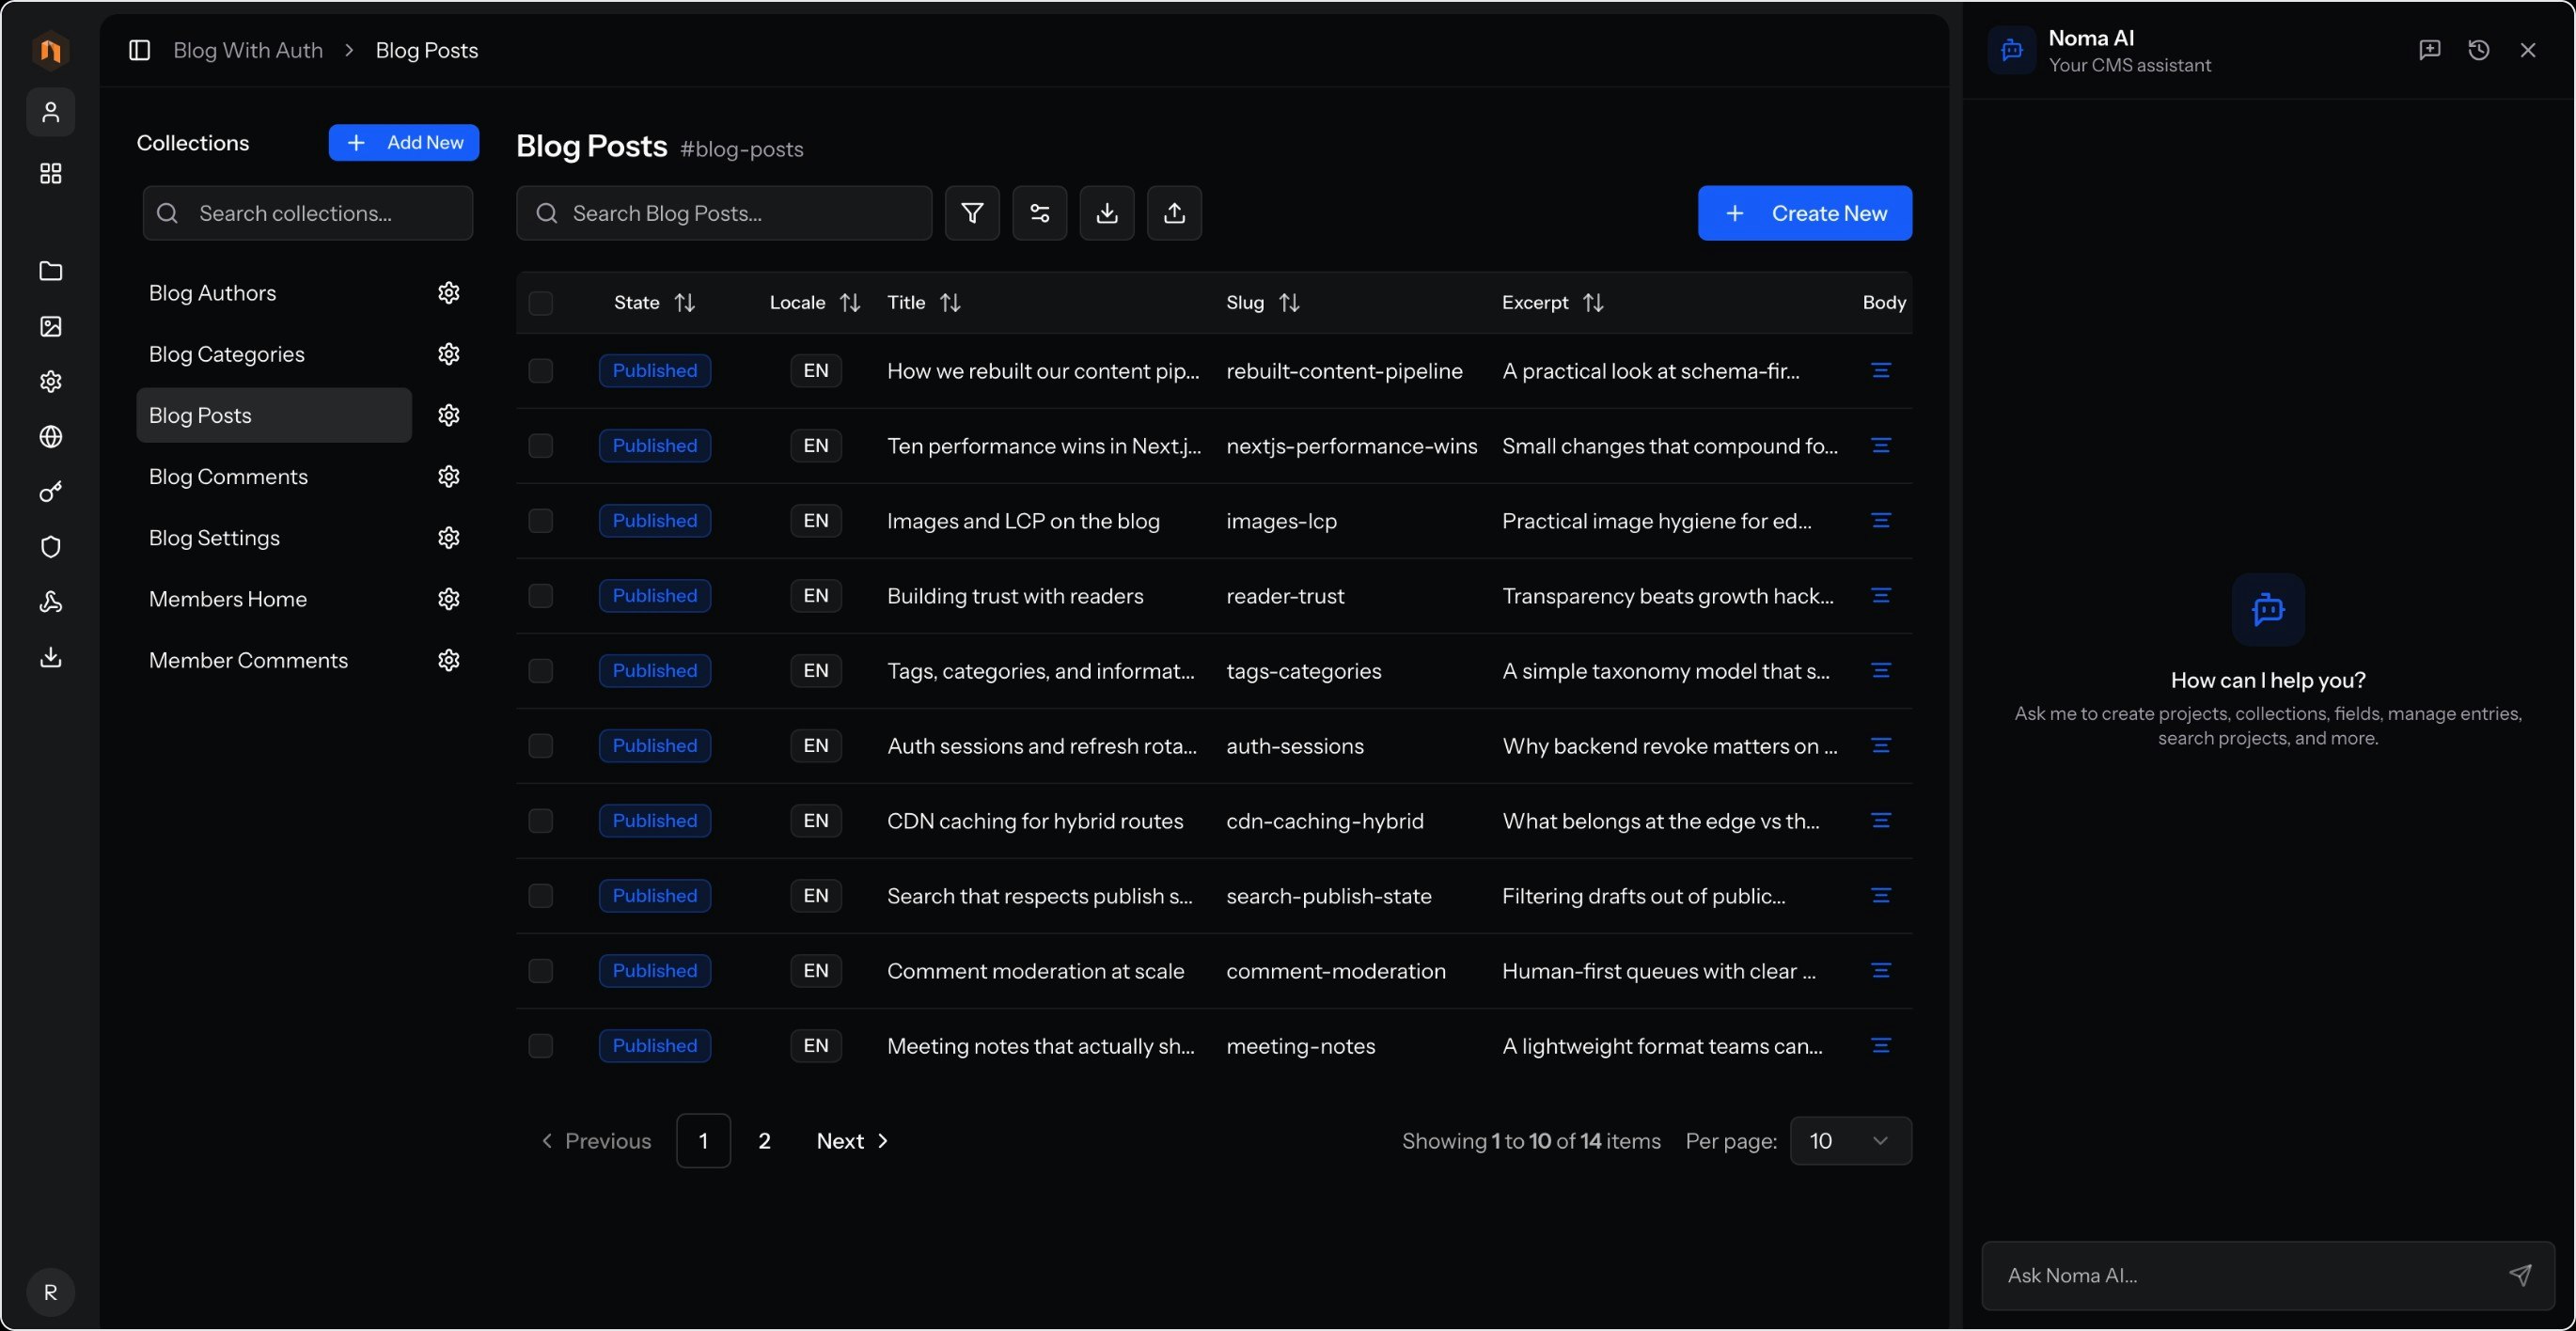
Task: Click the Create New button
Action: pyautogui.click(x=1804, y=213)
